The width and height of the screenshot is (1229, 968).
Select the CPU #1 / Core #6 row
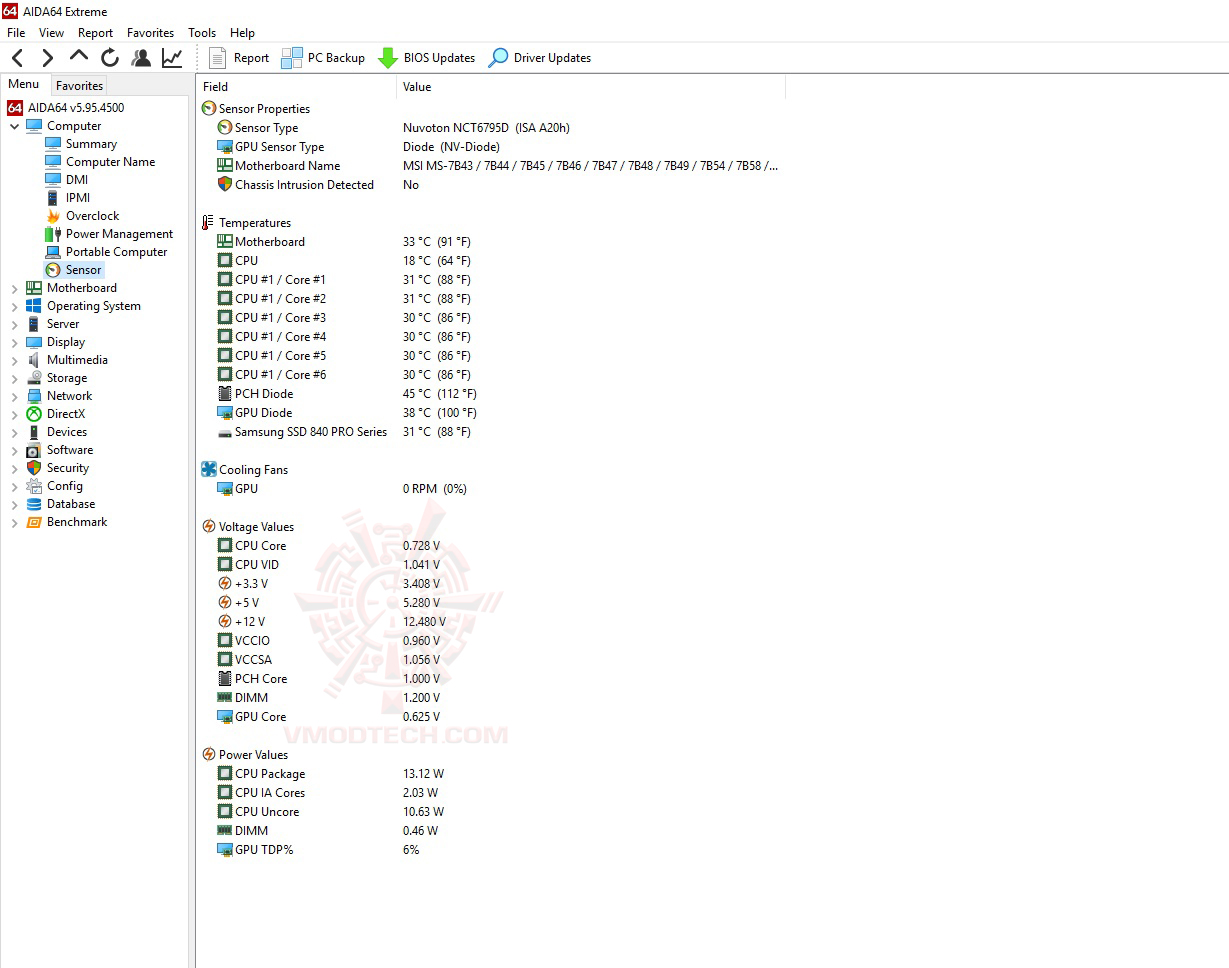[491, 375]
